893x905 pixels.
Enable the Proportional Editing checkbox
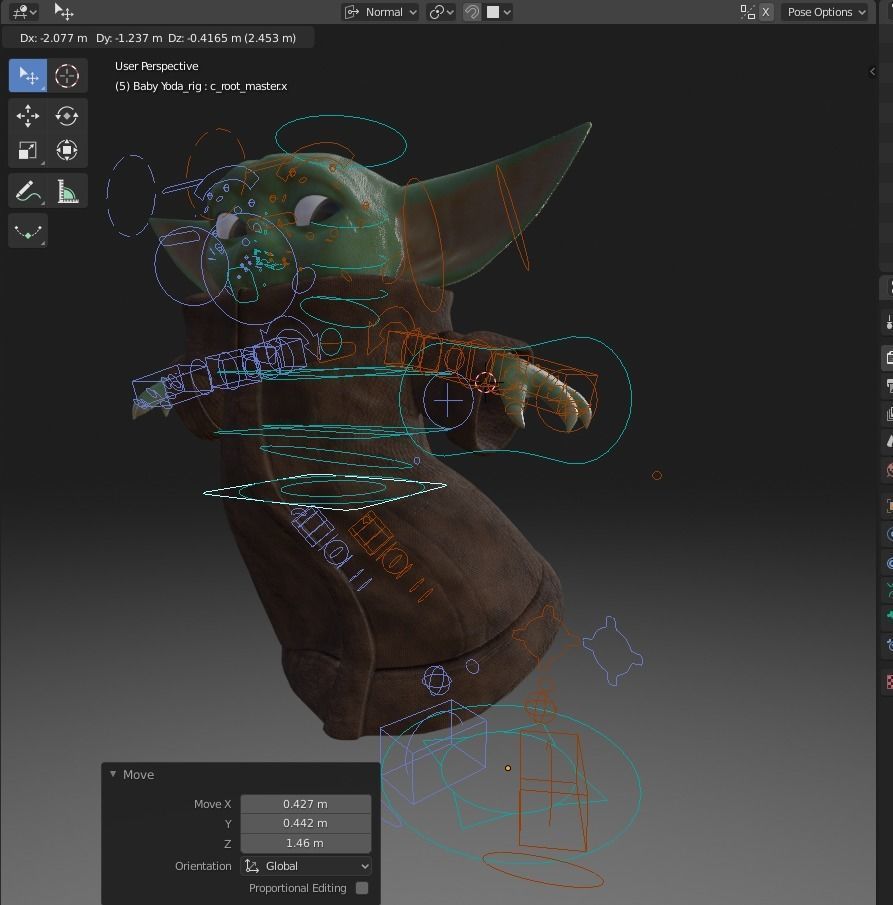pyautogui.click(x=362, y=888)
